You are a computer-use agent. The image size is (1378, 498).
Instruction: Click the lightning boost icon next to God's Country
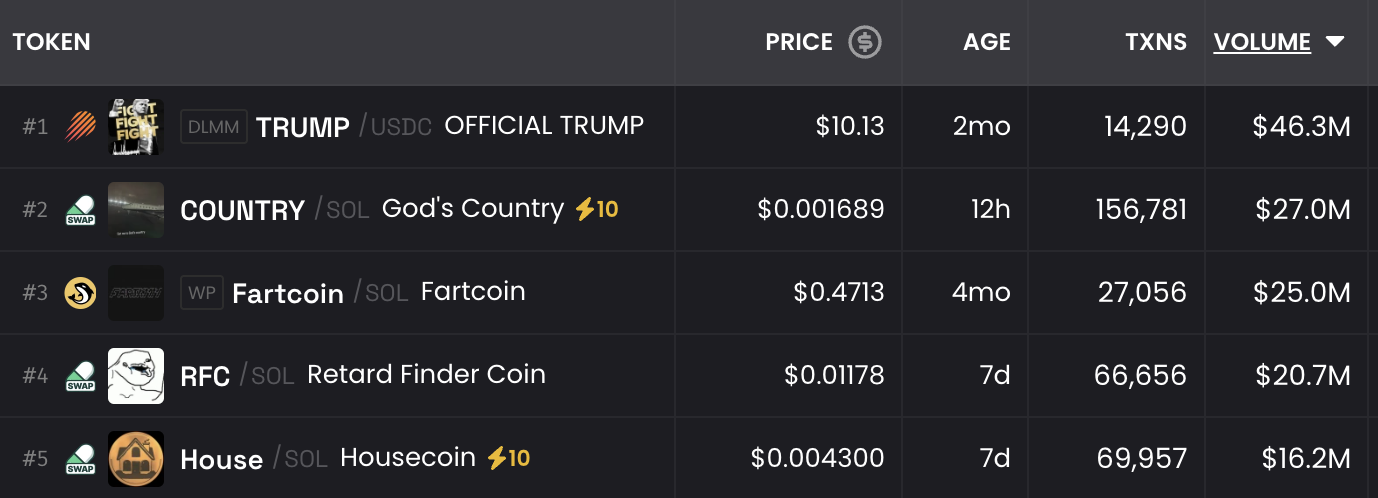pyautogui.click(x=584, y=209)
